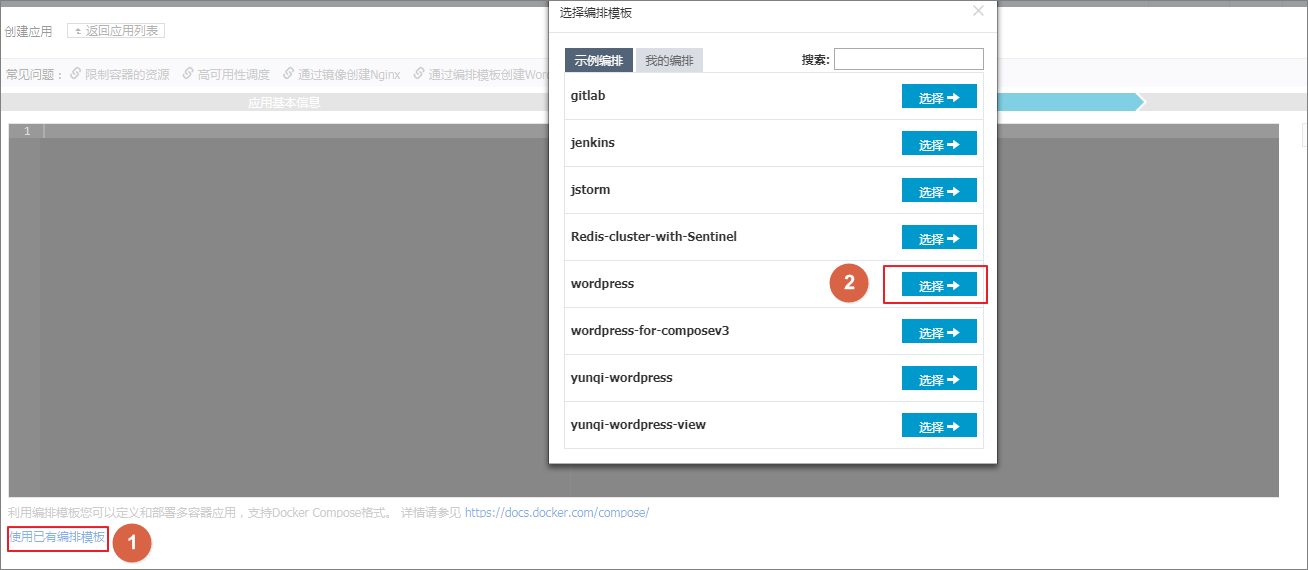
Task: Click the Redis-cluster-with-Sentinel text
Action: click(x=654, y=237)
